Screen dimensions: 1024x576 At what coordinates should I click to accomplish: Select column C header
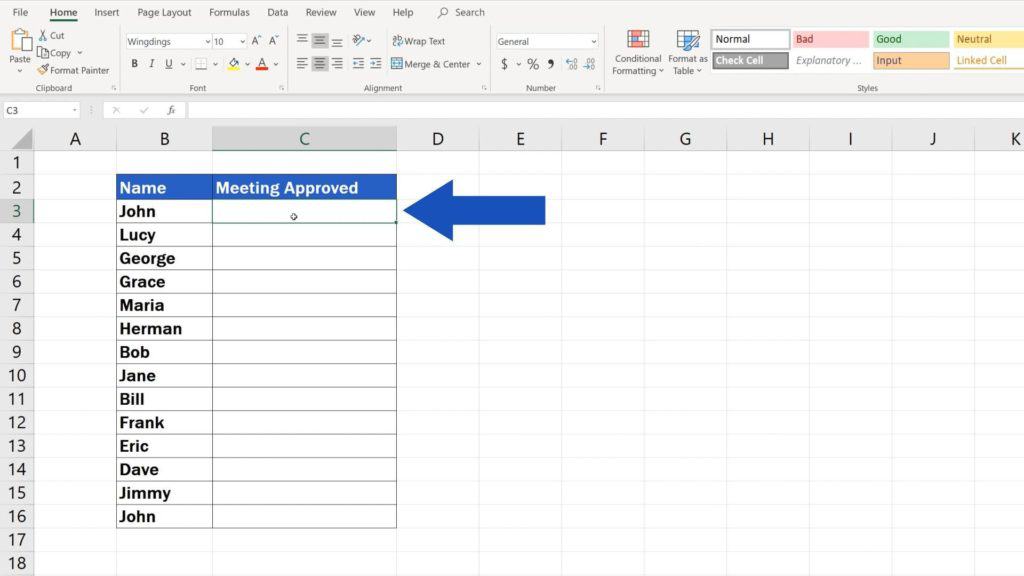click(304, 138)
